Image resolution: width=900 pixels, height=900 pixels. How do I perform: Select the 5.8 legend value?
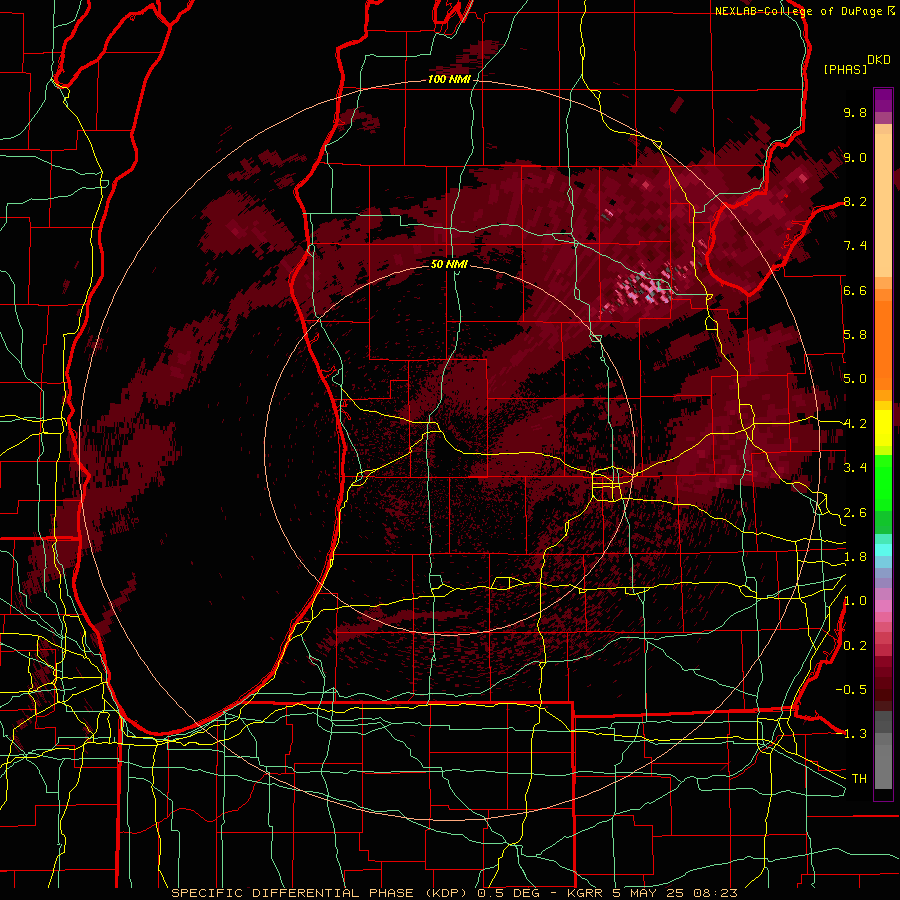pyautogui.click(x=855, y=335)
